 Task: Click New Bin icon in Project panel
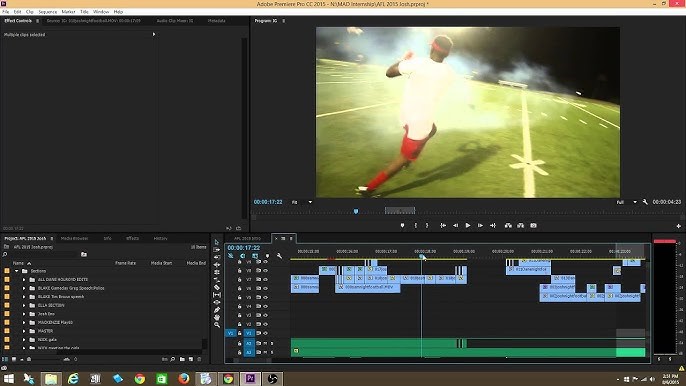(x=182, y=359)
